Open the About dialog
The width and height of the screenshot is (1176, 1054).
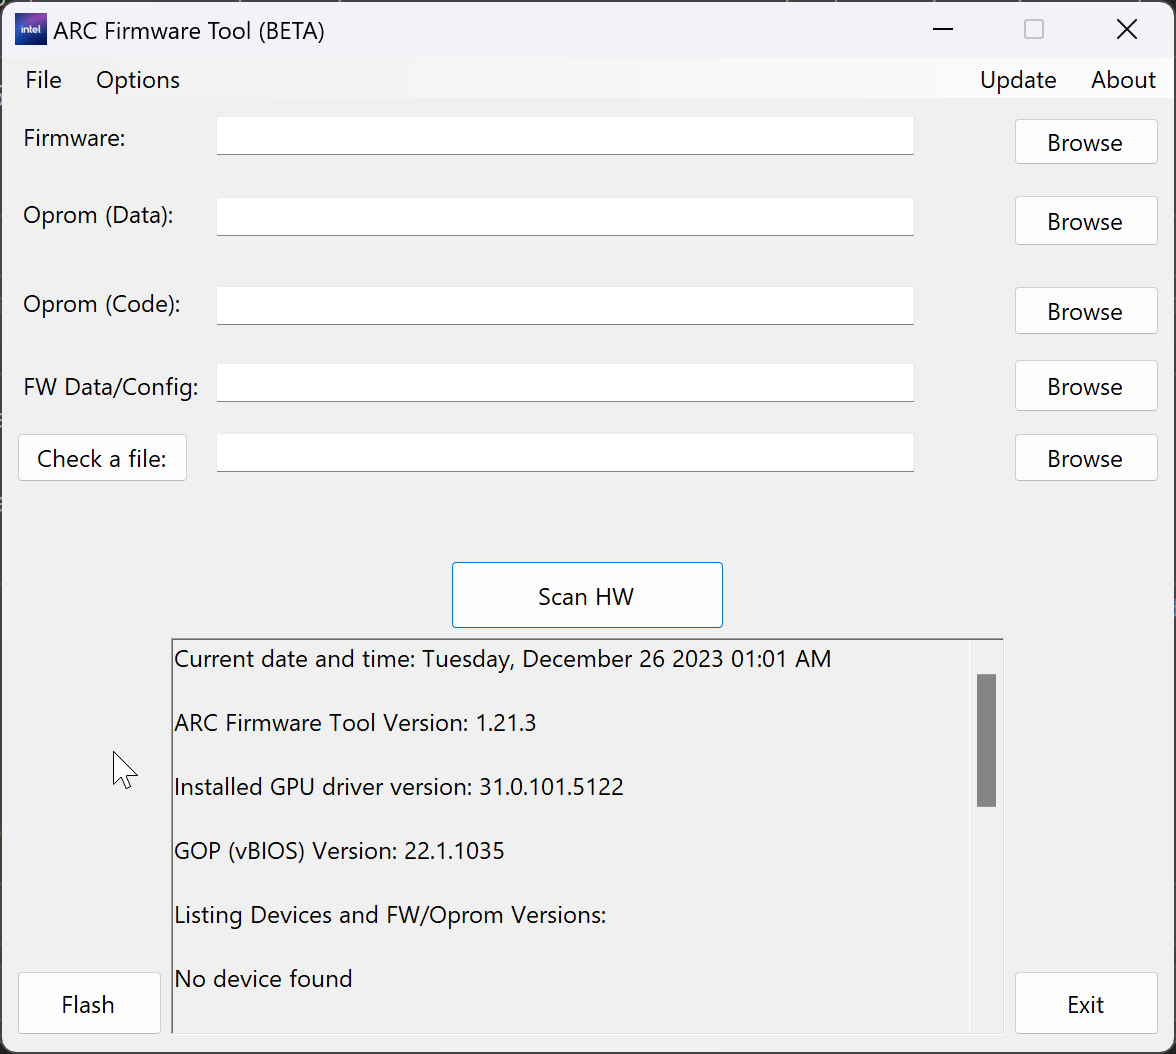click(1122, 80)
